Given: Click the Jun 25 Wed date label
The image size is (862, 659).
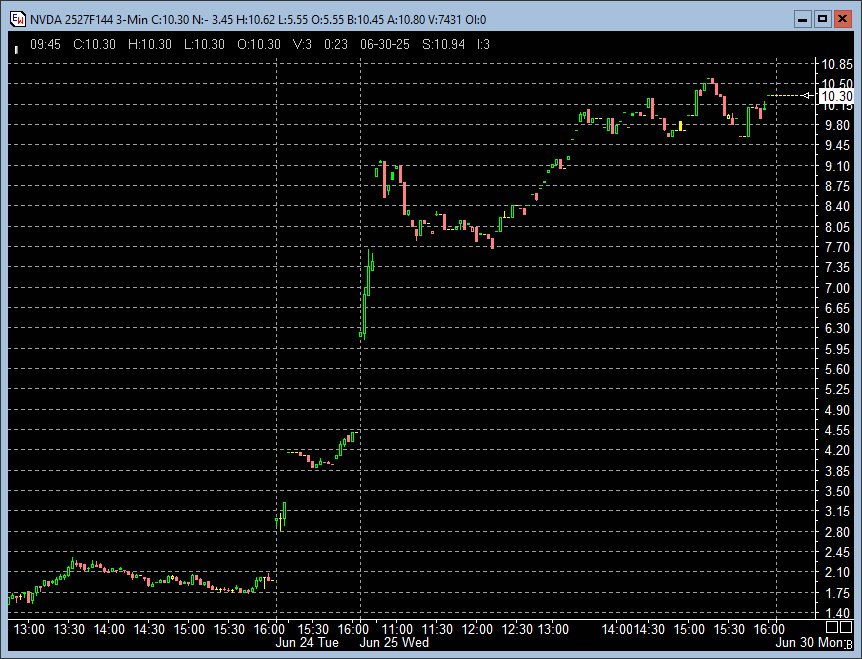Looking at the screenshot, I should pos(394,643).
